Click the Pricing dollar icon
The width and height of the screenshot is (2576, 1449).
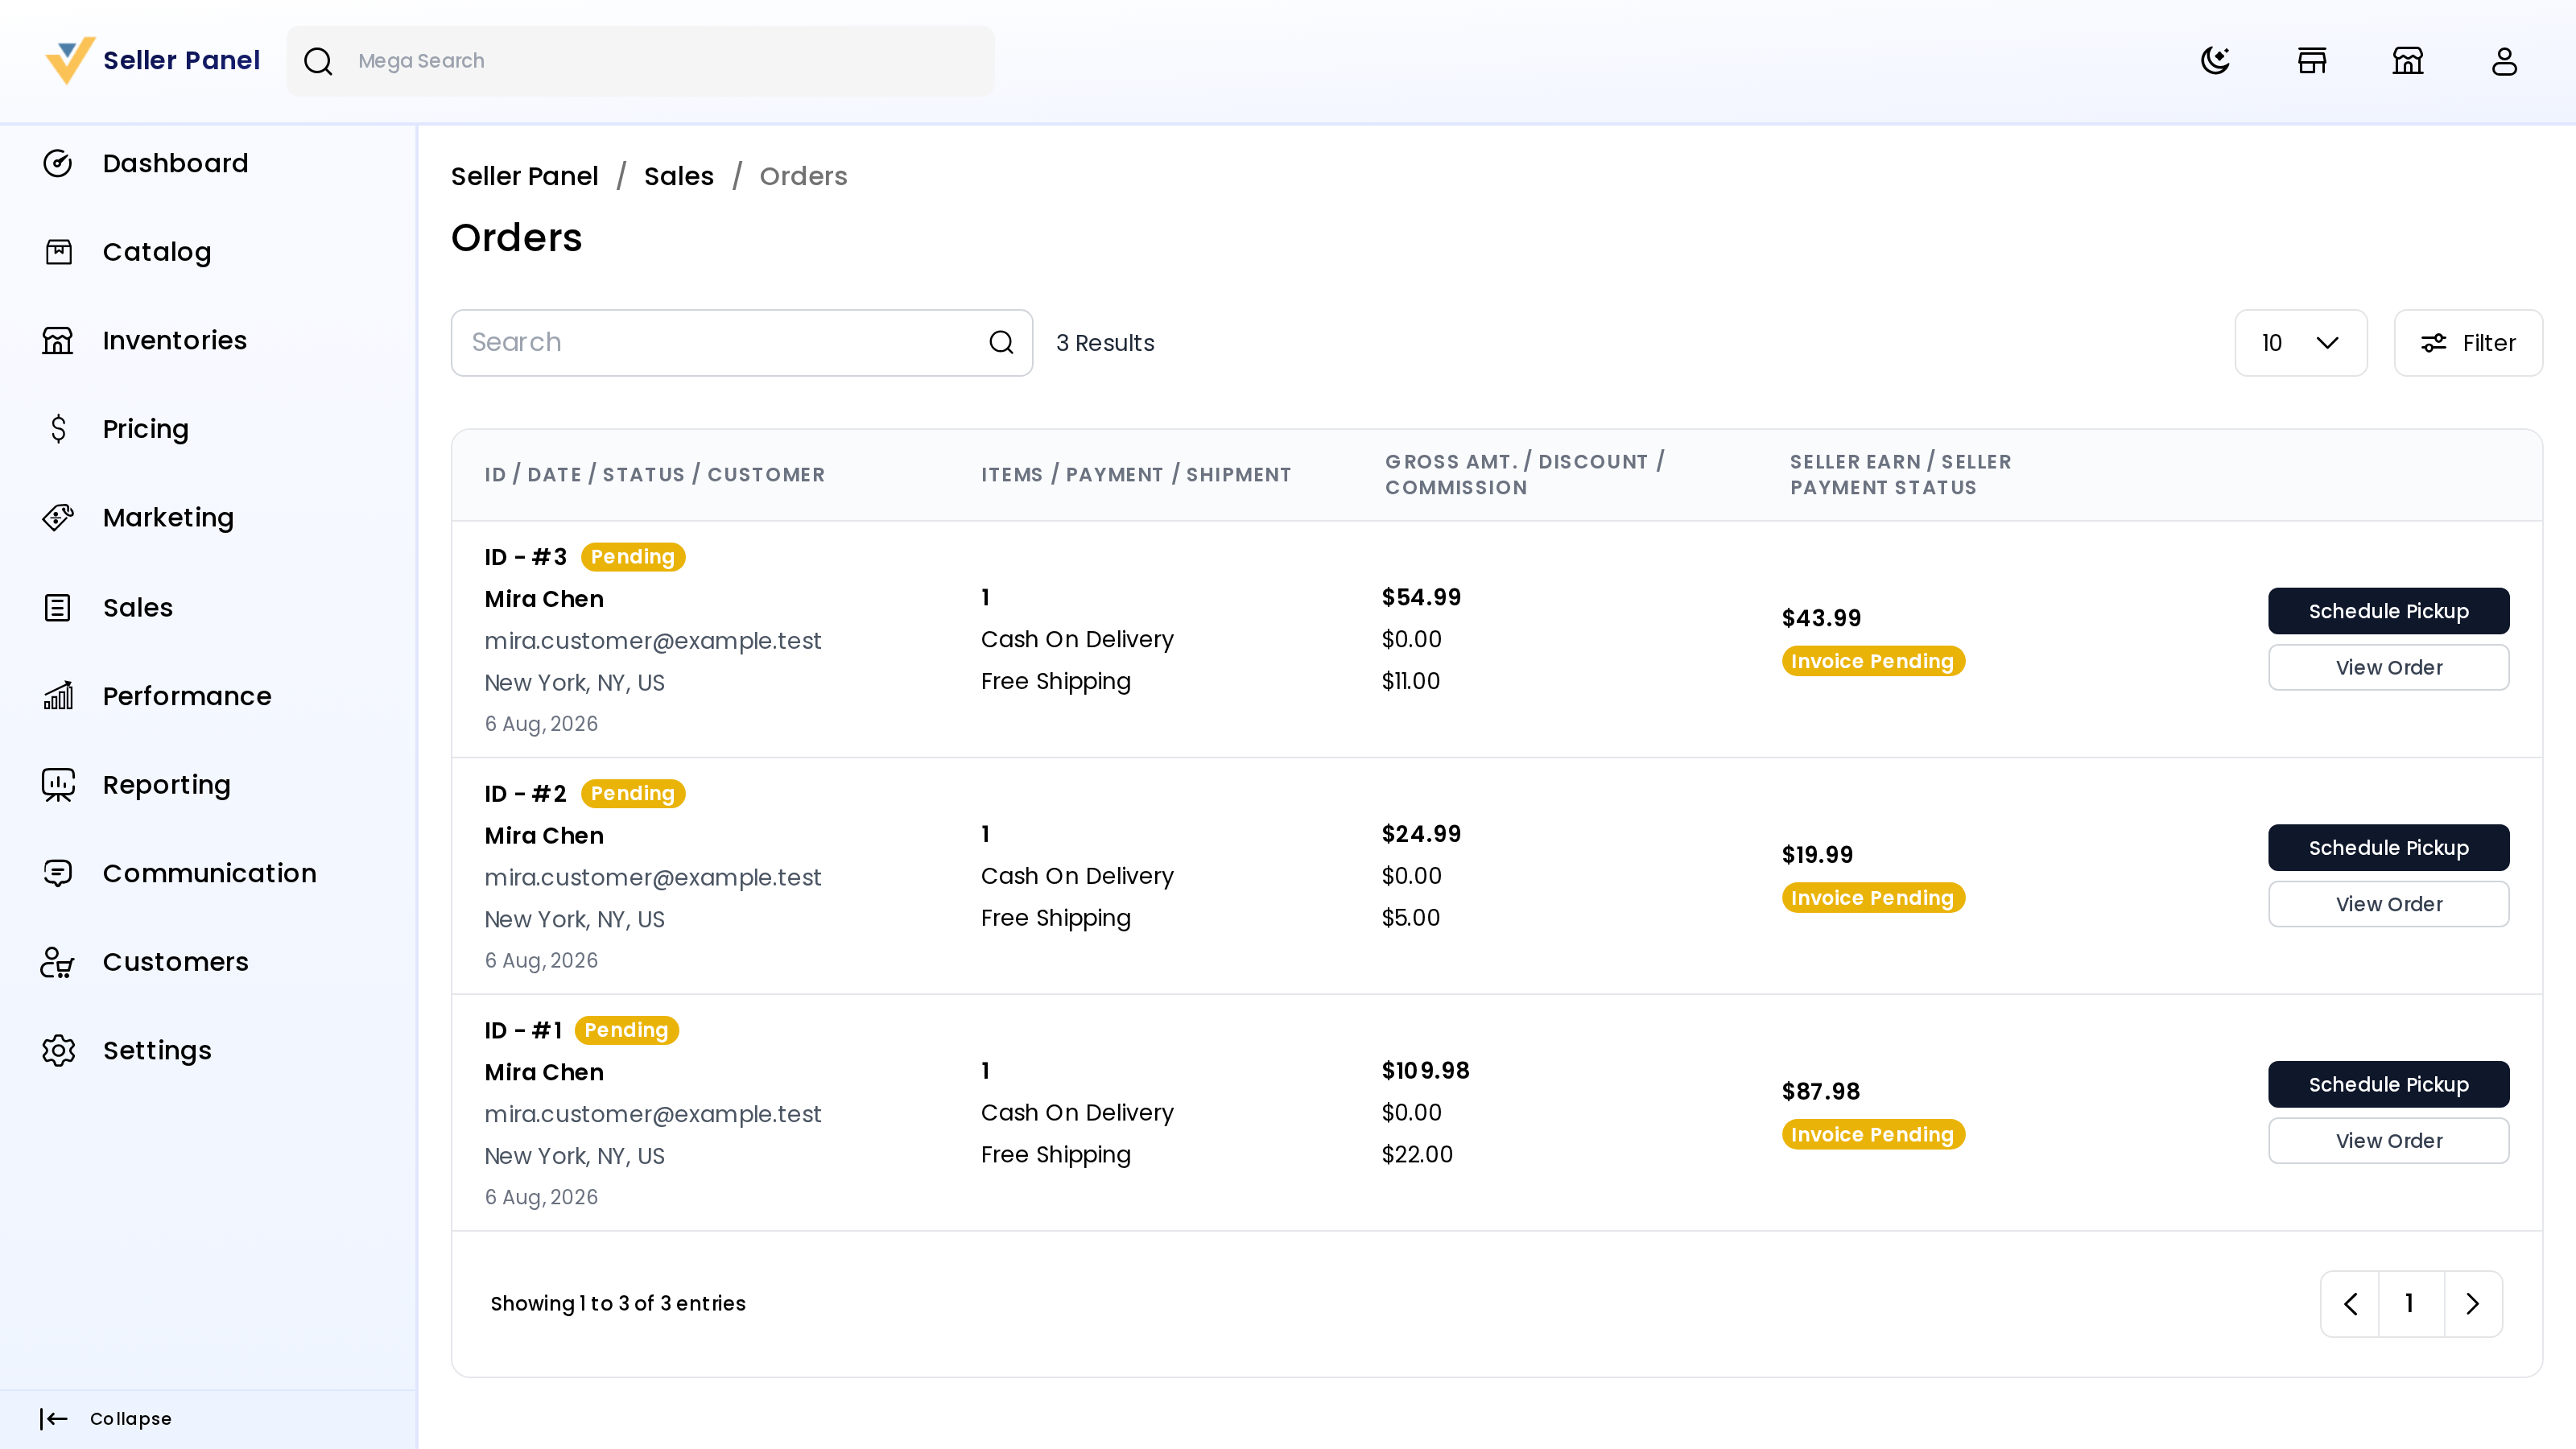[x=58, y=429]
